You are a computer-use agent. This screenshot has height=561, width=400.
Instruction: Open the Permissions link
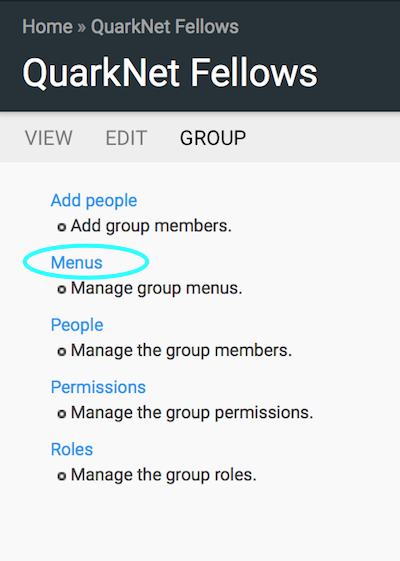tap(98, 387)
